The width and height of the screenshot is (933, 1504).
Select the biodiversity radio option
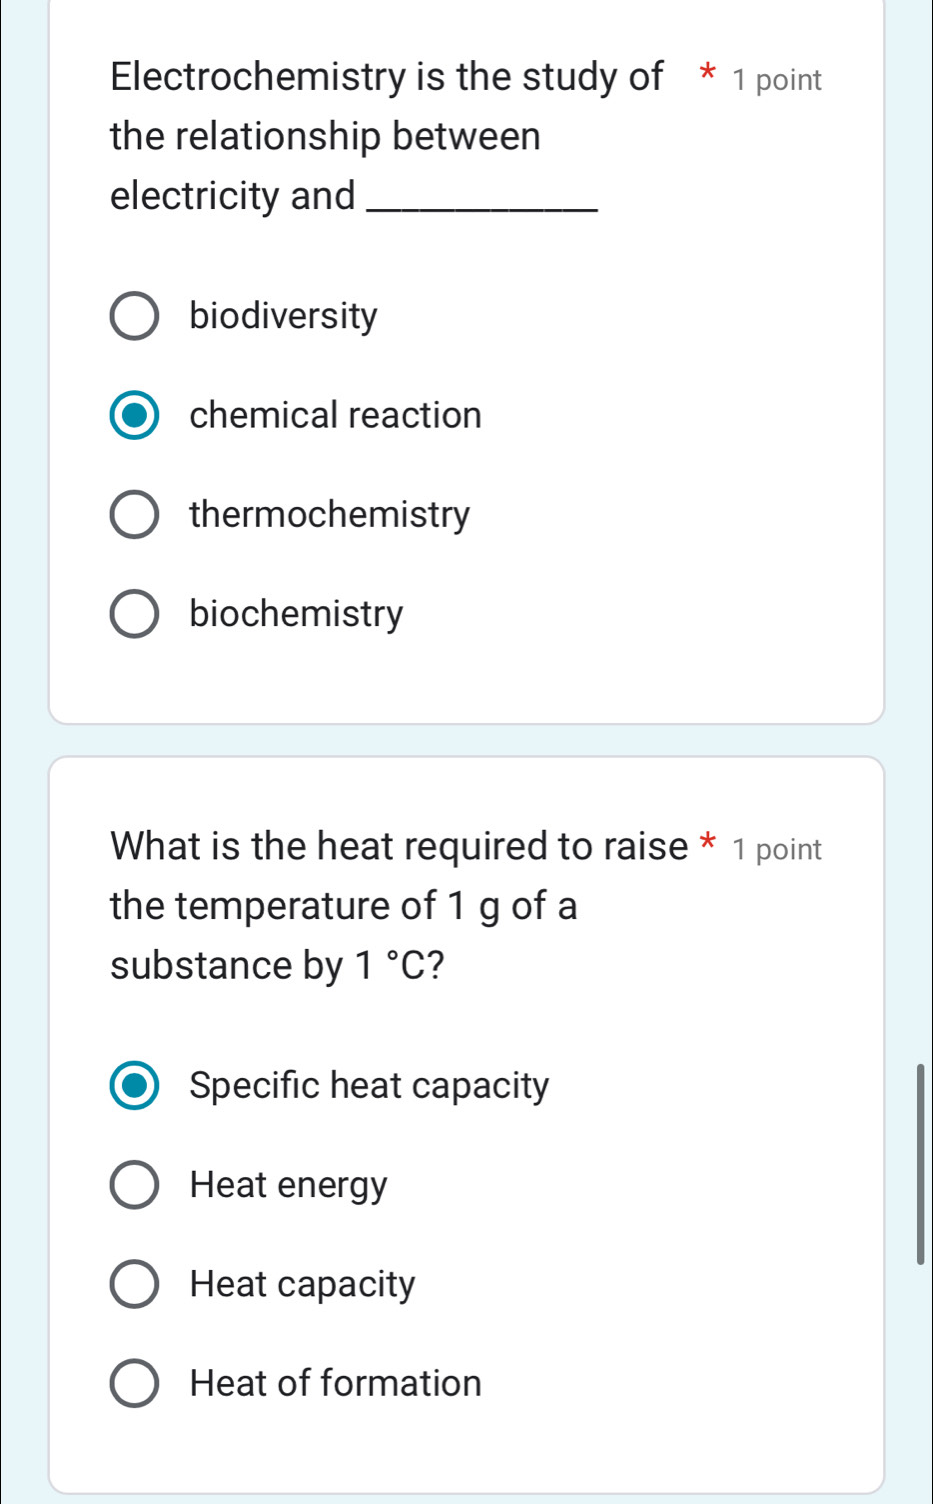coord(133,317)
